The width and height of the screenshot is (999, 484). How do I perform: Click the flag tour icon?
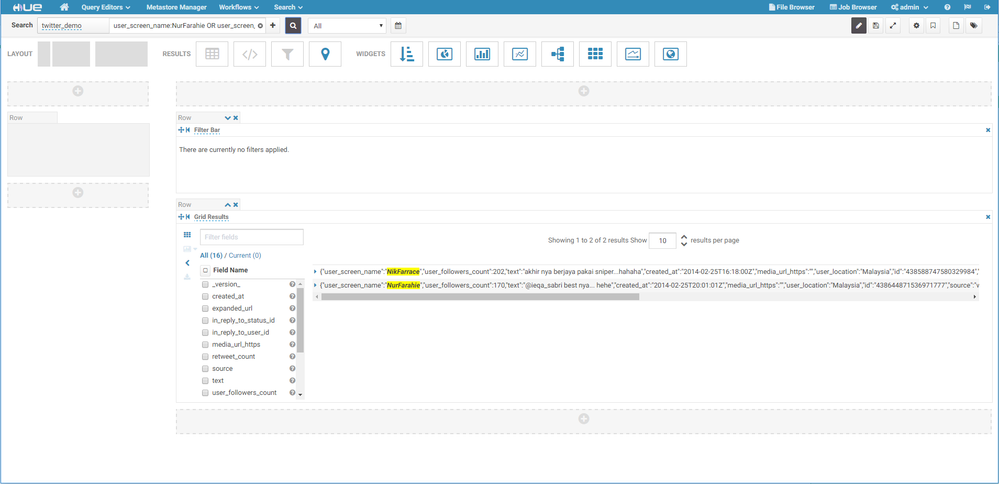(x=967, y=7)
